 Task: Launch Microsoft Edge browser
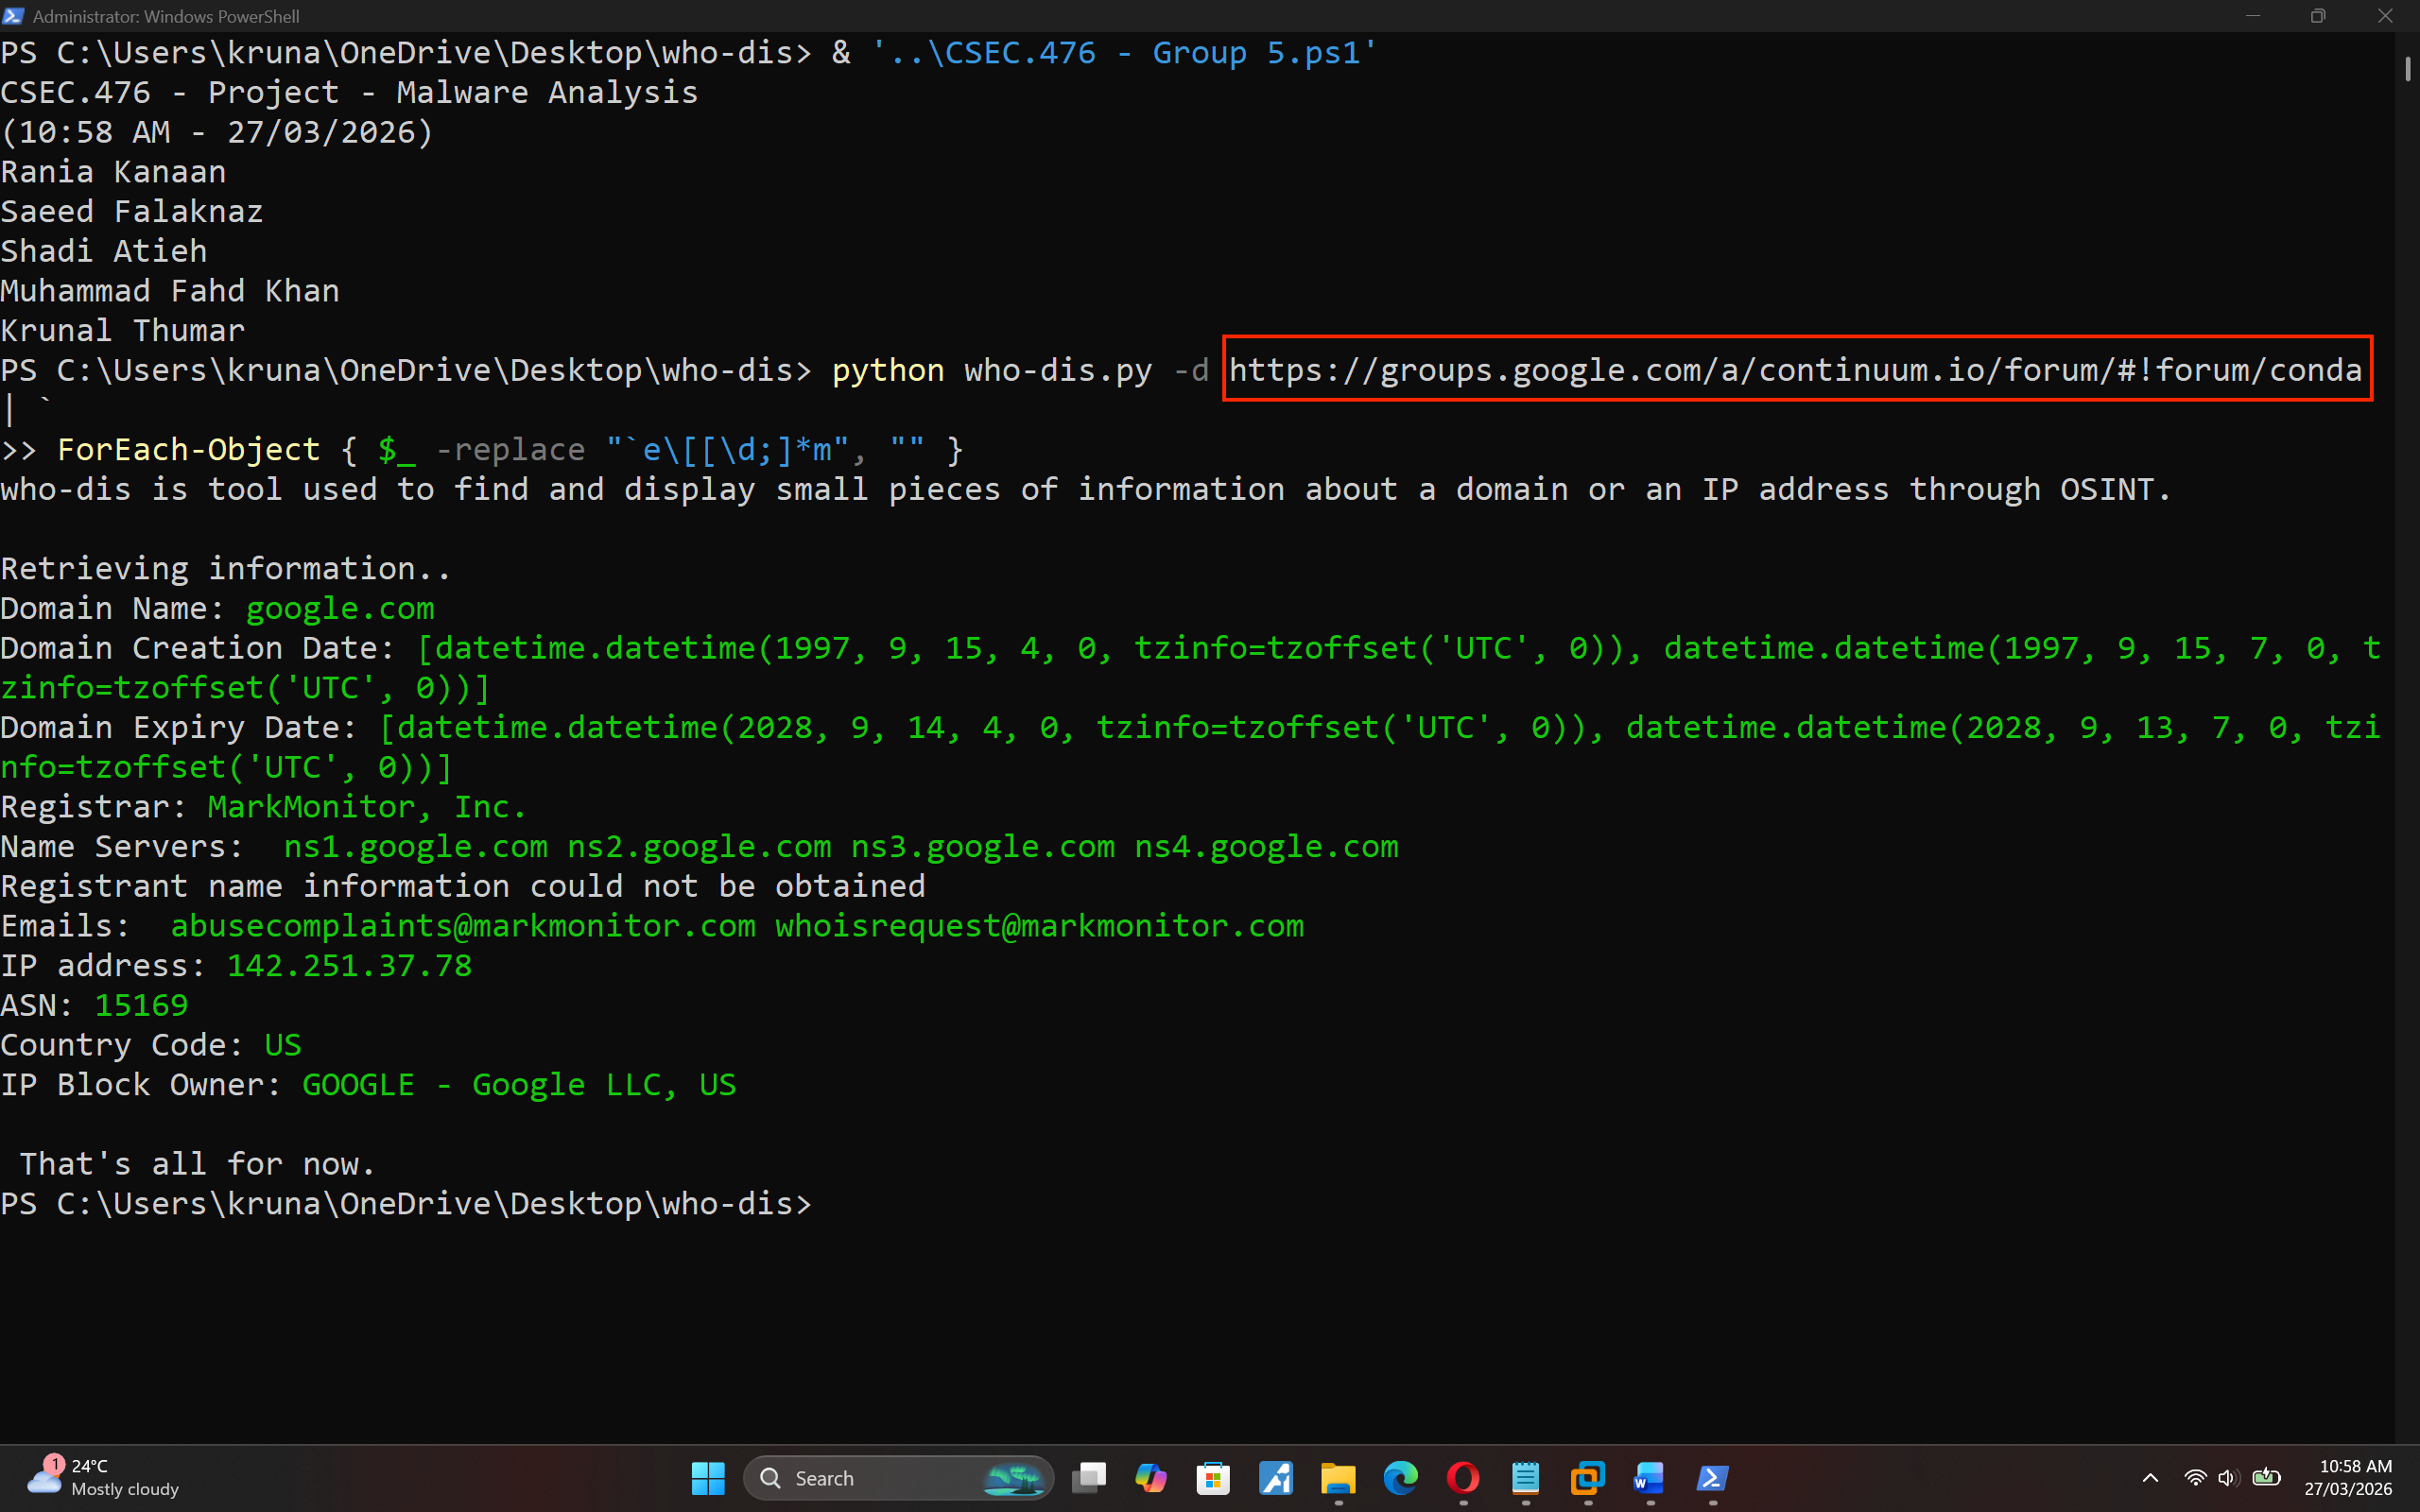tap(1400, 1477)
